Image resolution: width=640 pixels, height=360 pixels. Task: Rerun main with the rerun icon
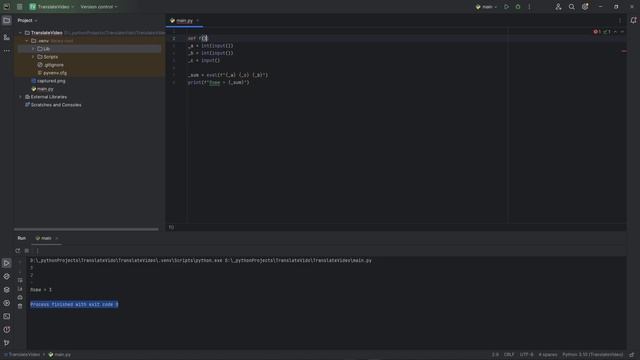click(x=18, y=251)
